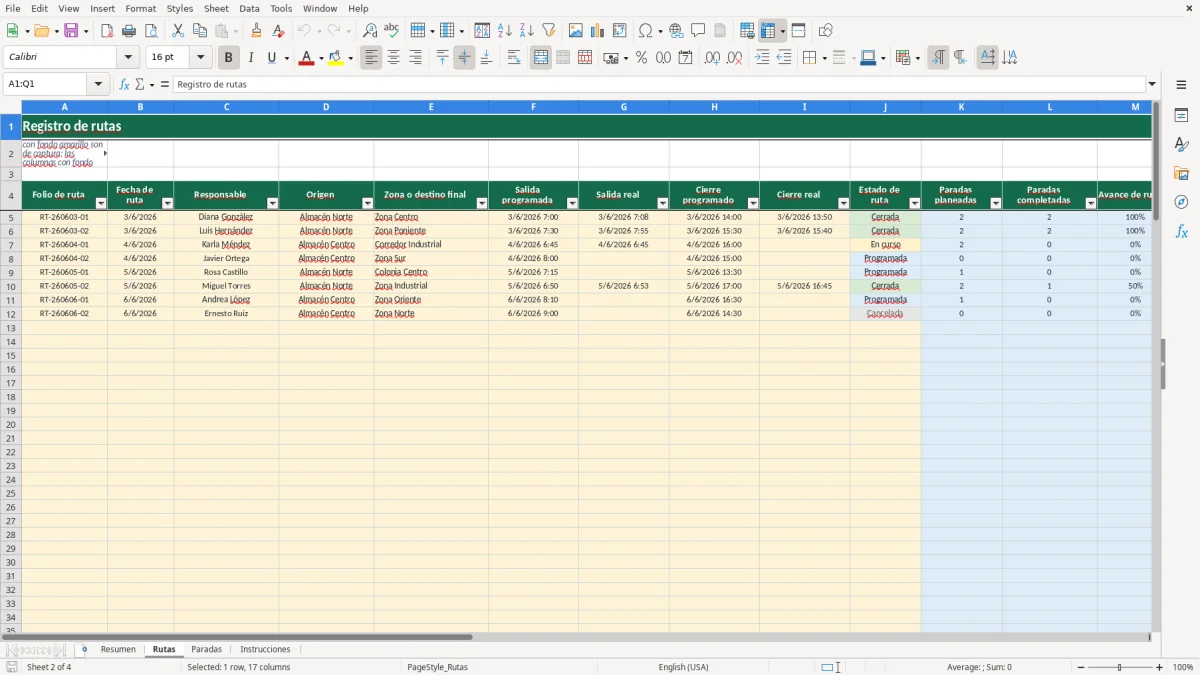Toggle Merge and Center Cells button
The height and width of the screenshot is (675, 1200).
(x=541, y=58)
